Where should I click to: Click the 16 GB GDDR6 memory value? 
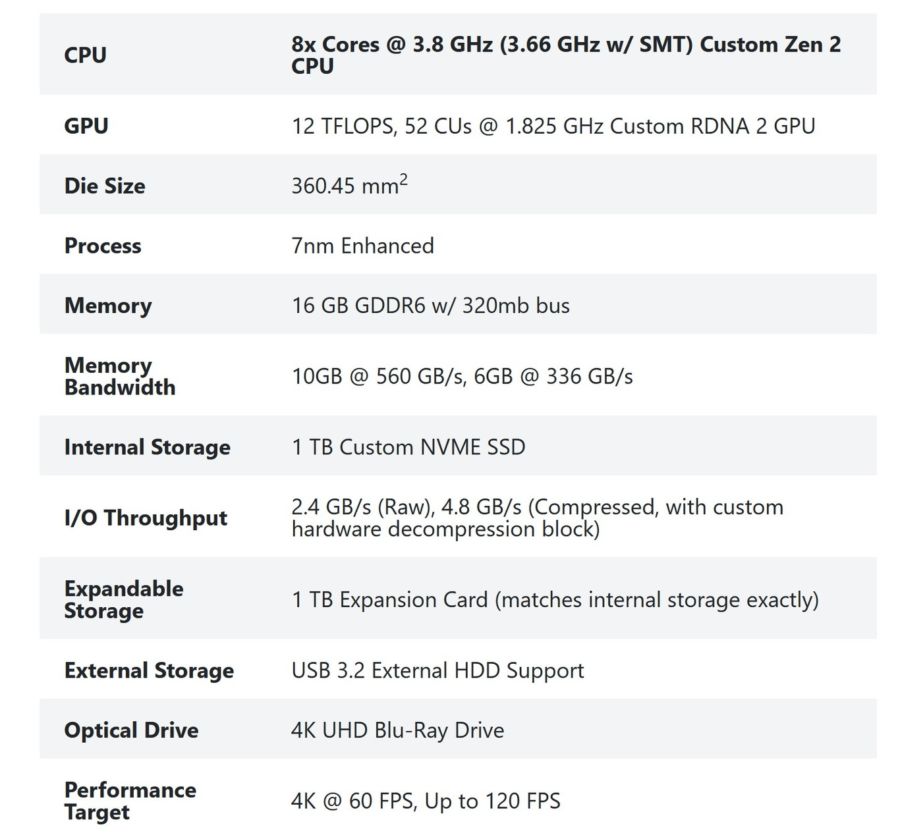(x=430, y=306)
